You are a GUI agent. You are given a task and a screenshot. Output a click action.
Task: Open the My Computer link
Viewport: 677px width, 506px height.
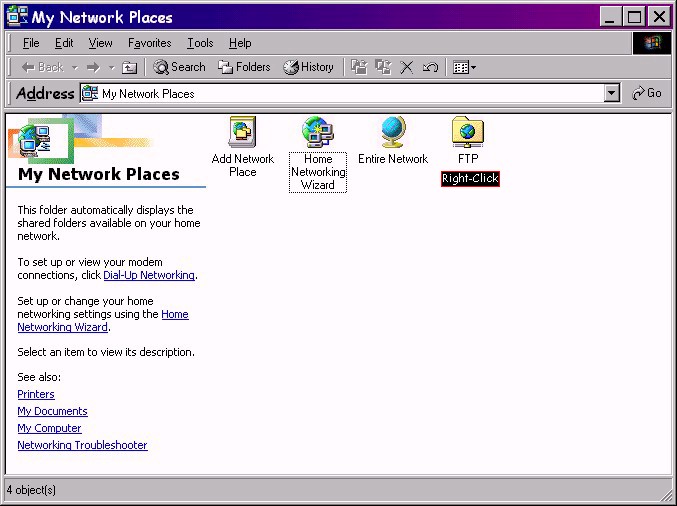click(49, 428)
